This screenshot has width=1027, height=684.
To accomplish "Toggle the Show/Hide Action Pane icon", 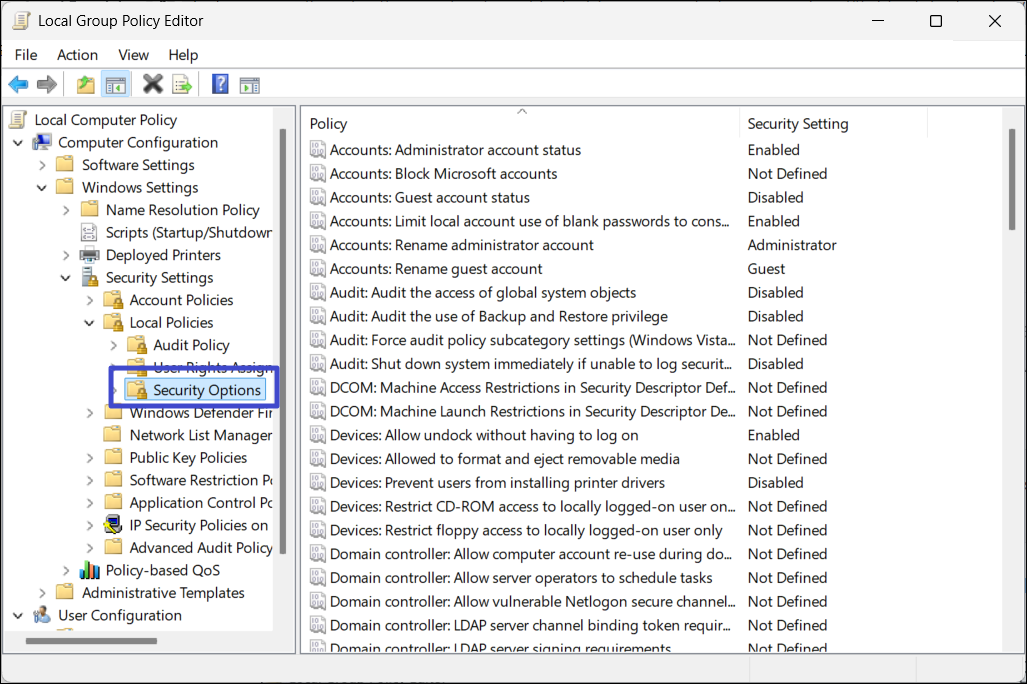I will tap(249, 85).
